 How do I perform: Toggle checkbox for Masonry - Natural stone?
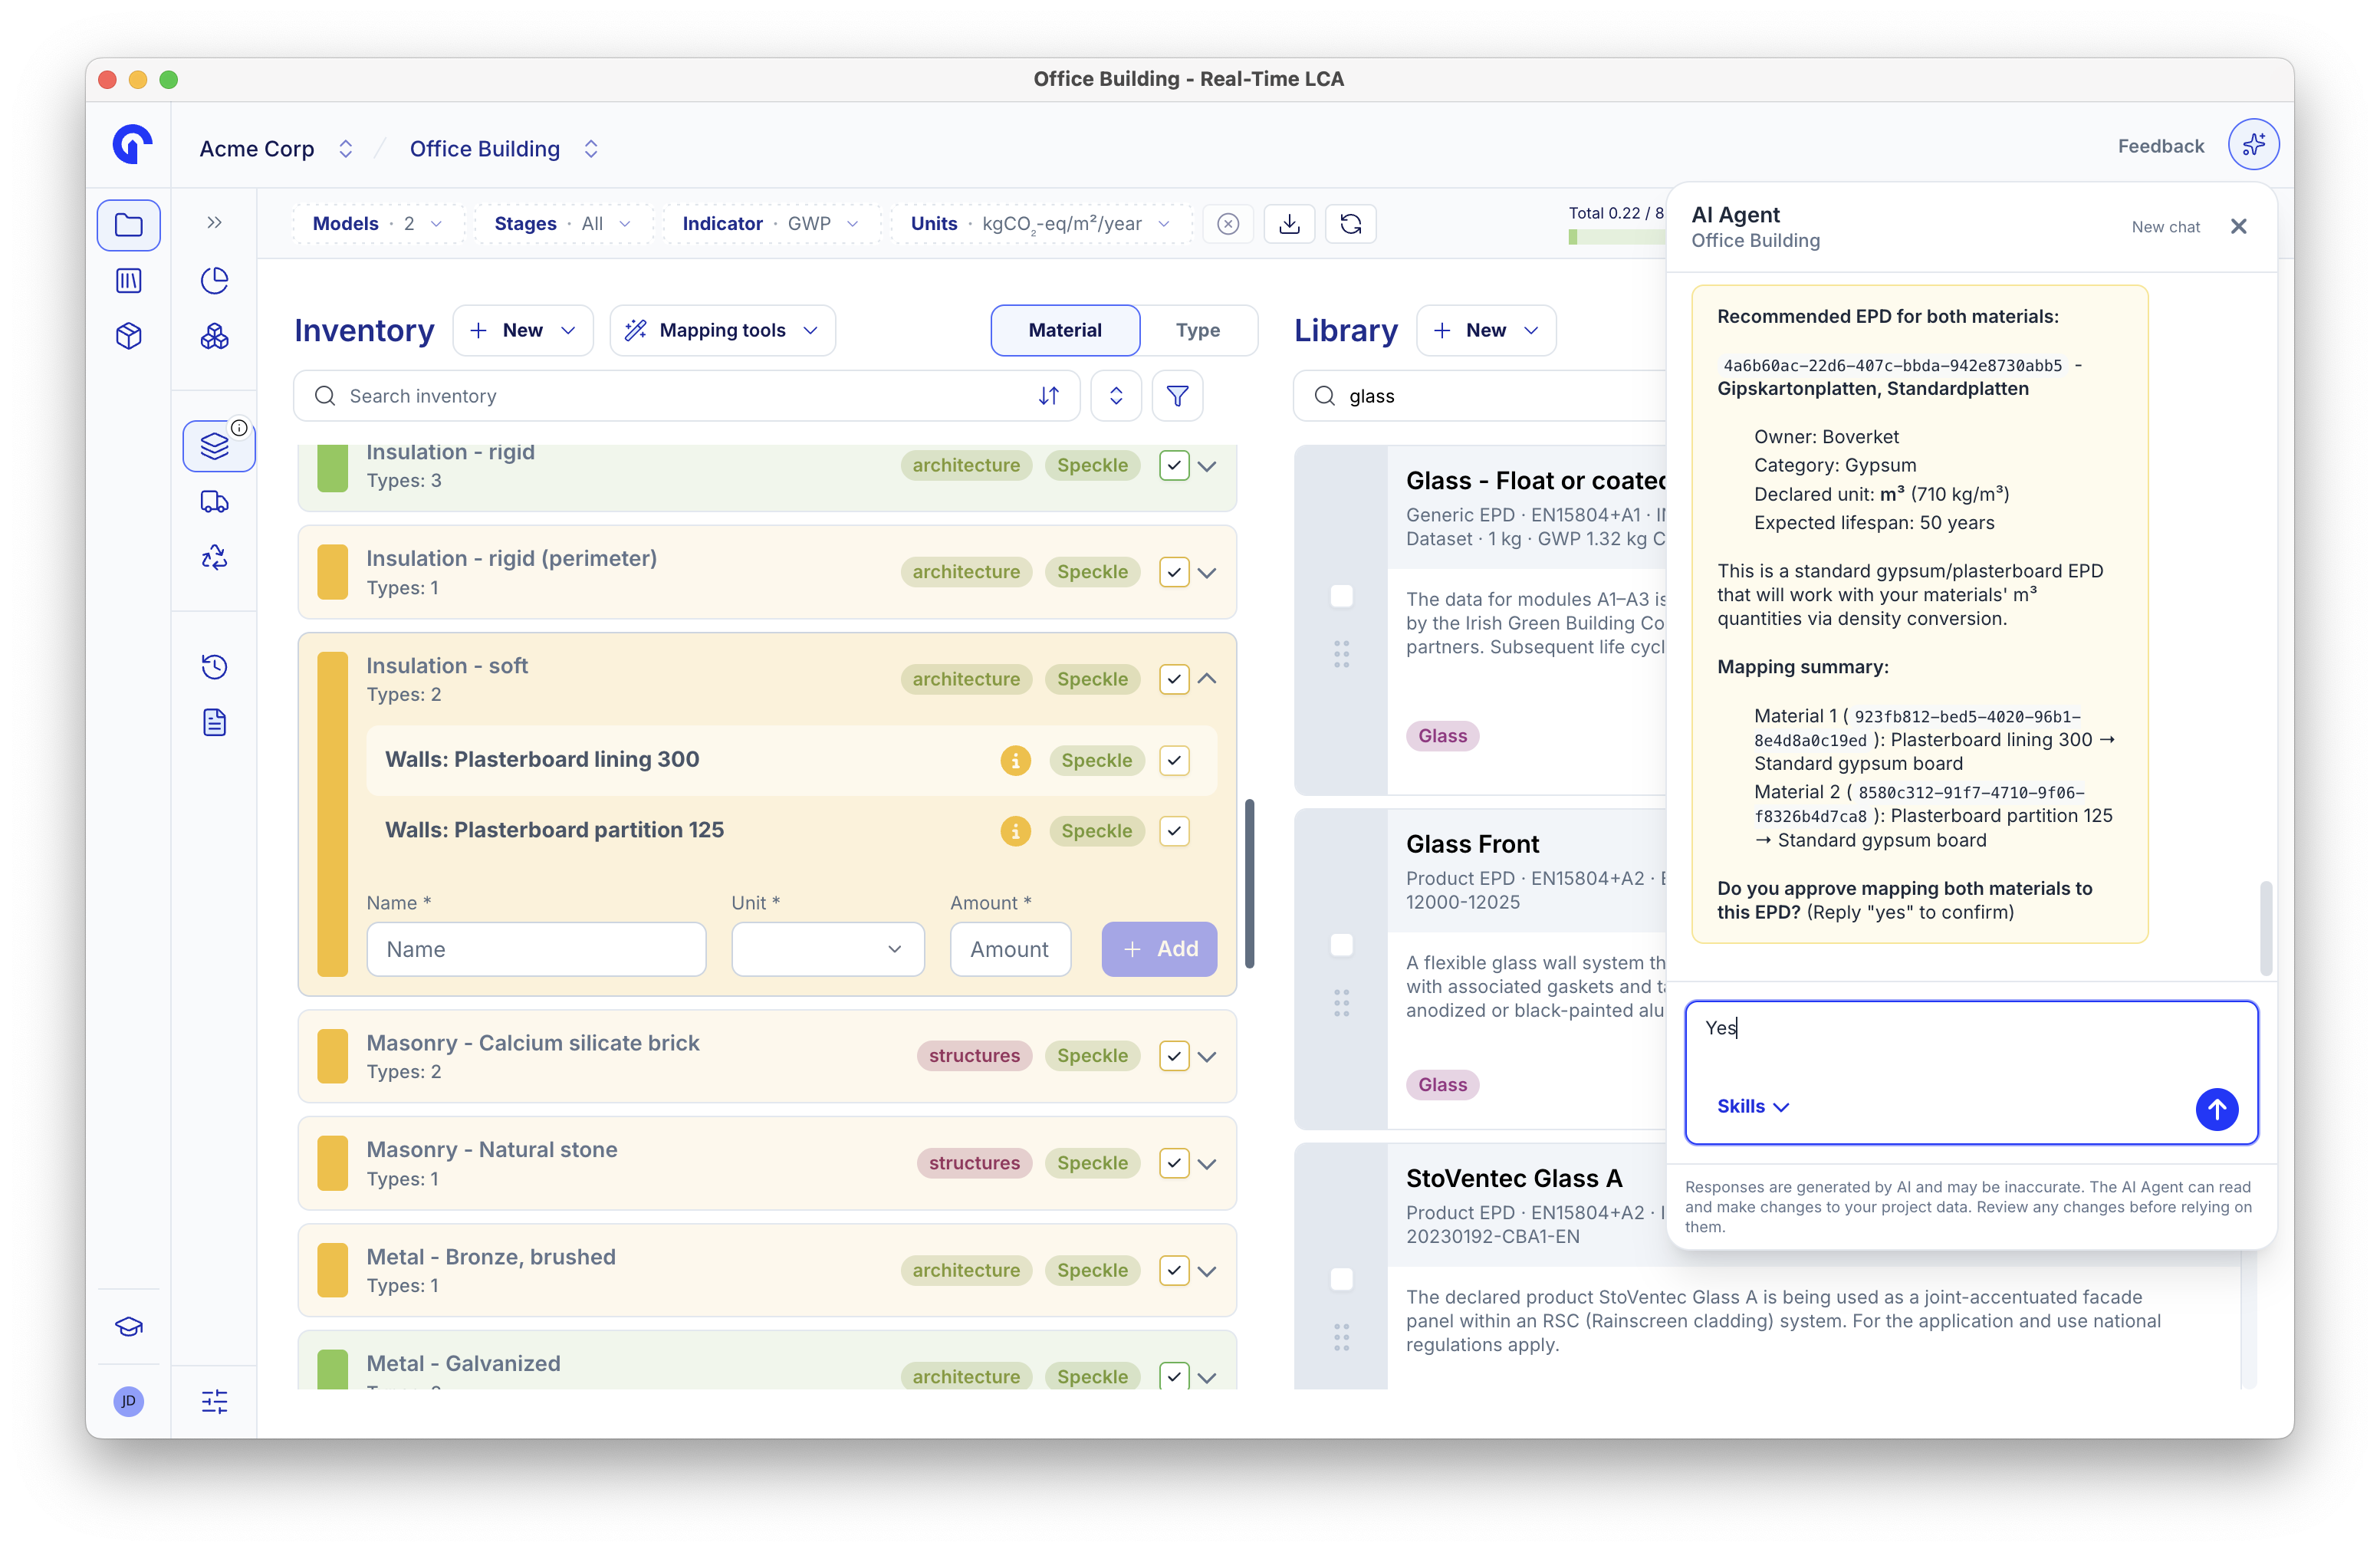coord(1174,1163)
